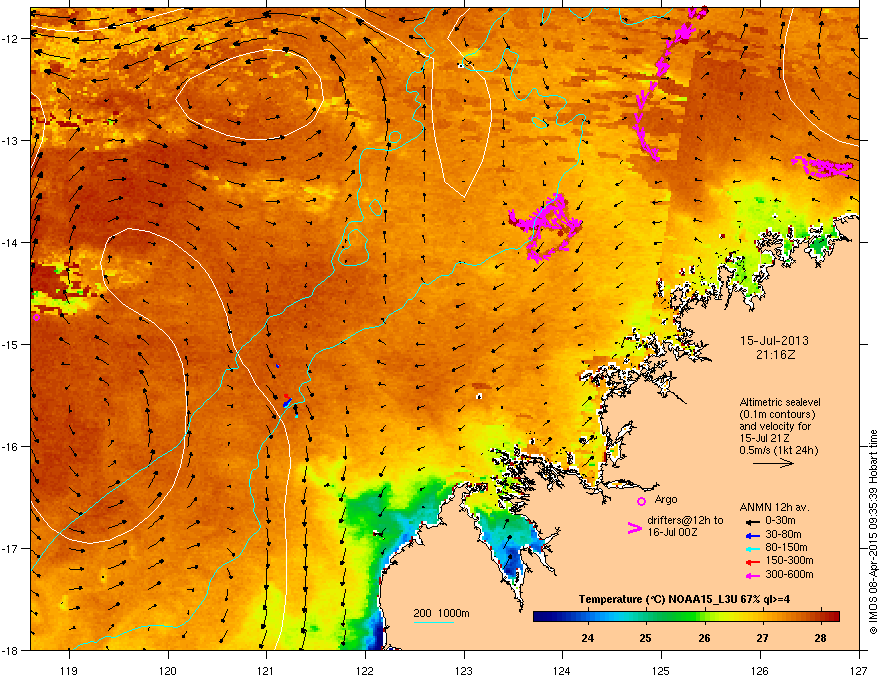Click the longitude axis label '125'
Screen dimensions: 880x680
(661, 671)
